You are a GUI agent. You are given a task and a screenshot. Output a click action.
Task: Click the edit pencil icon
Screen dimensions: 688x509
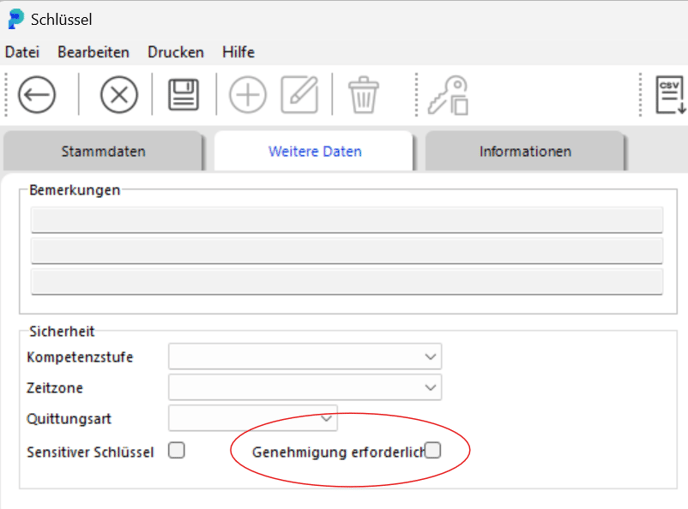300,95
